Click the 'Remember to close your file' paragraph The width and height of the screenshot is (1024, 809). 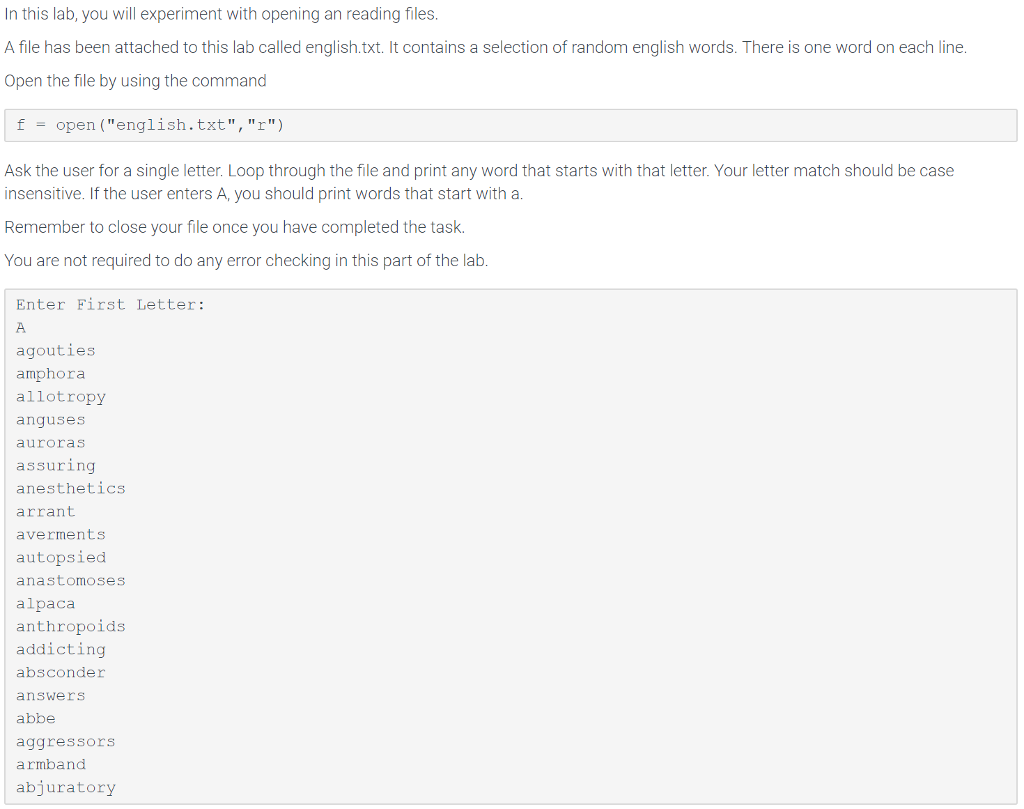[x=234, y=227]
